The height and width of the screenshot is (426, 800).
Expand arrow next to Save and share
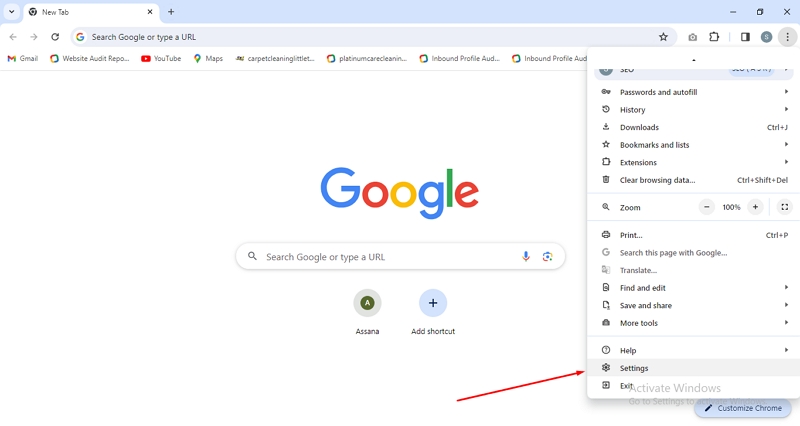coord(786,305)
